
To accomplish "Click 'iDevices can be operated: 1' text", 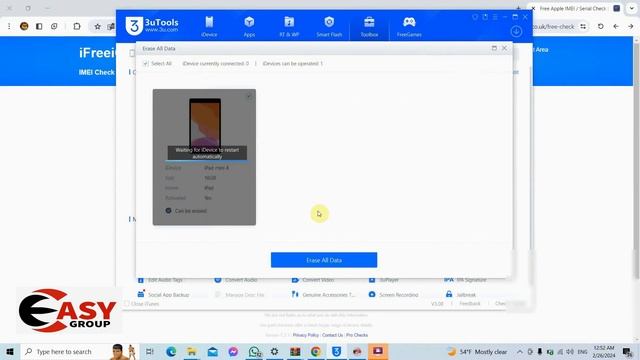I will coord(292,64).
